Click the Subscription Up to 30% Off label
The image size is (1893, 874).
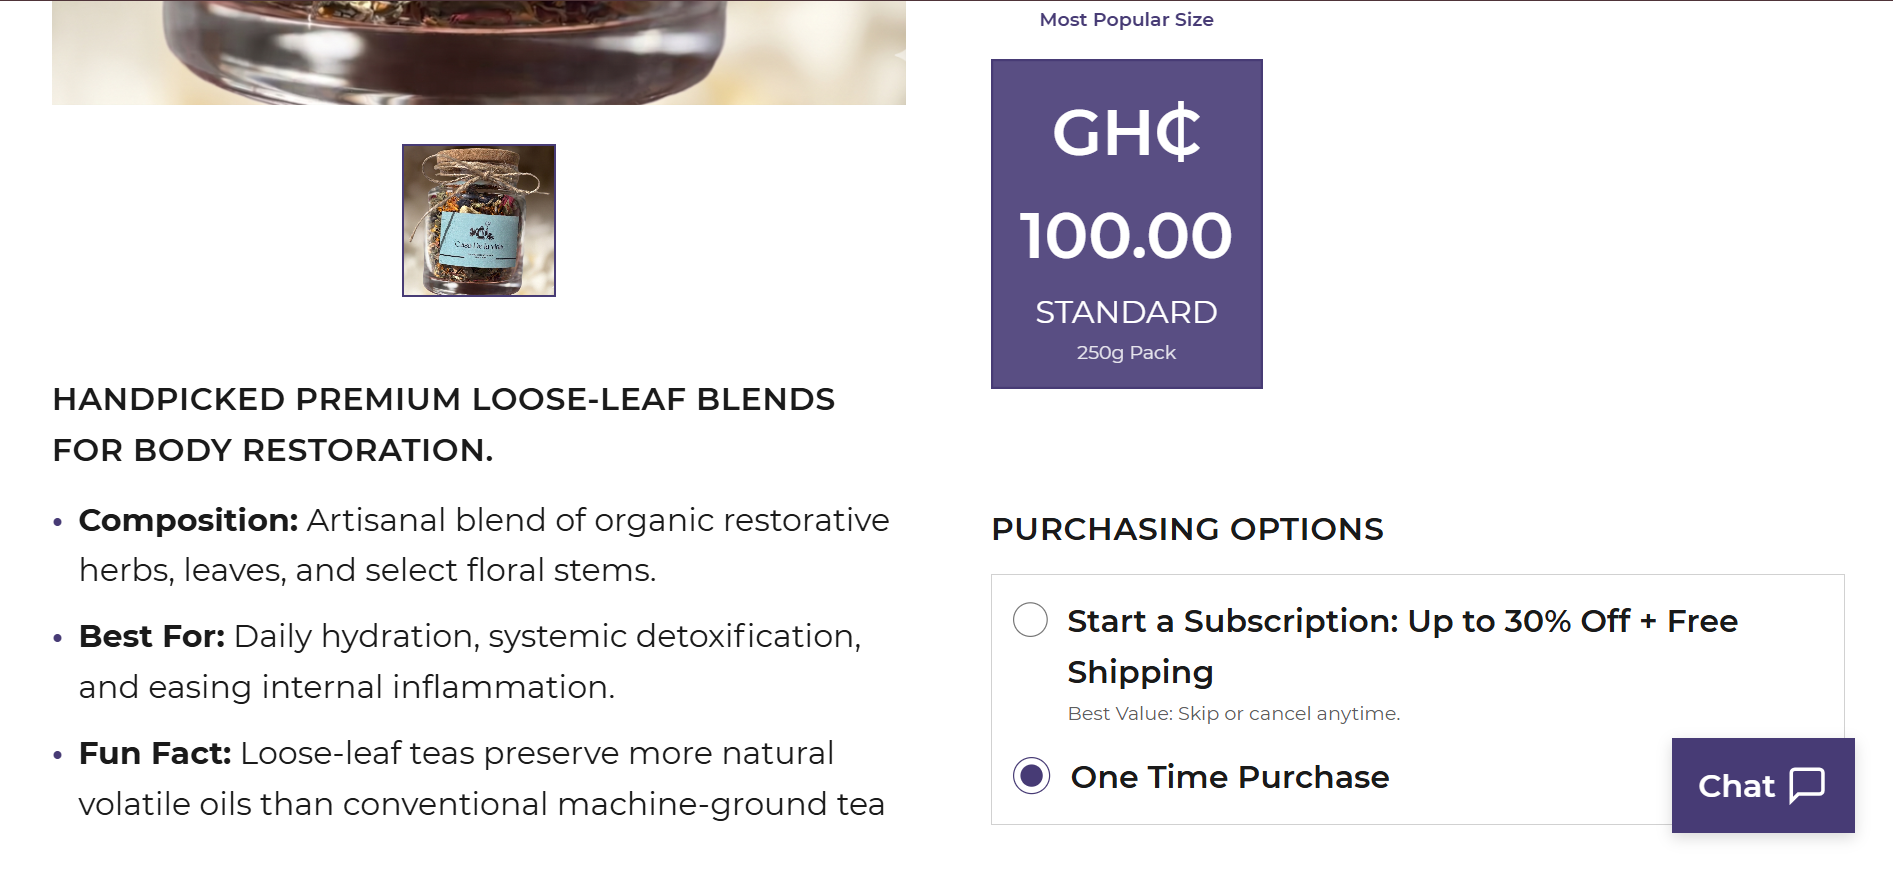1403,646
